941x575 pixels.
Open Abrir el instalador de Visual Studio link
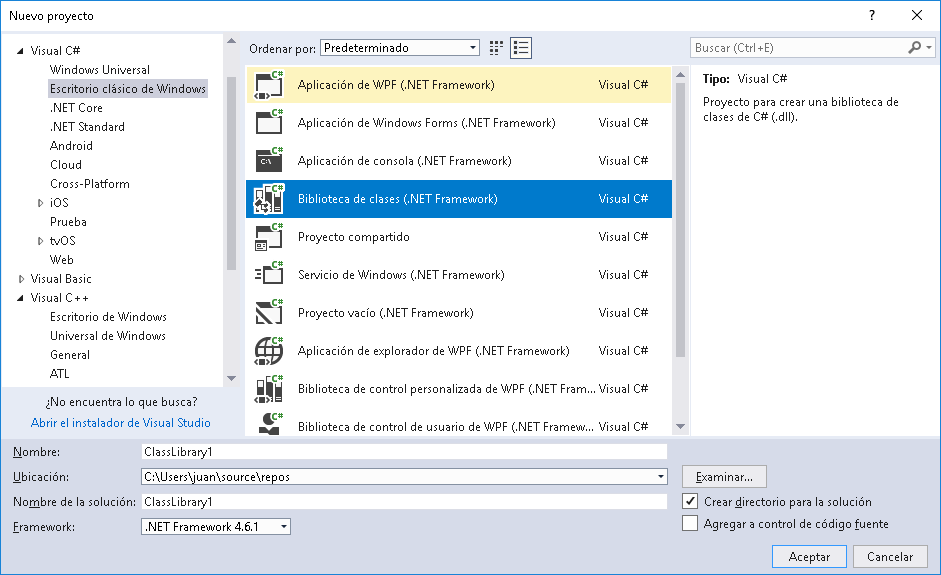(121, 423)
